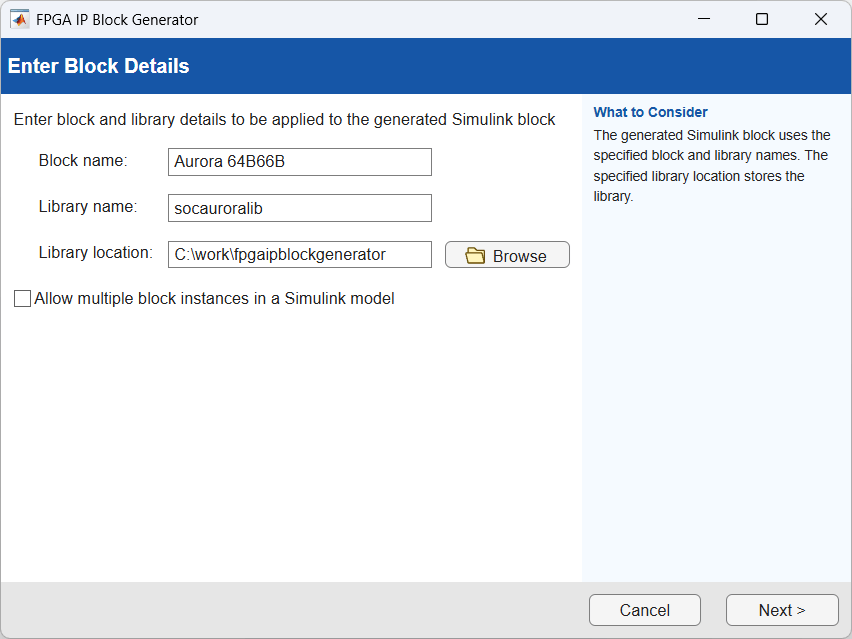Click the MATLAB icon in title bar

(20, 20)
